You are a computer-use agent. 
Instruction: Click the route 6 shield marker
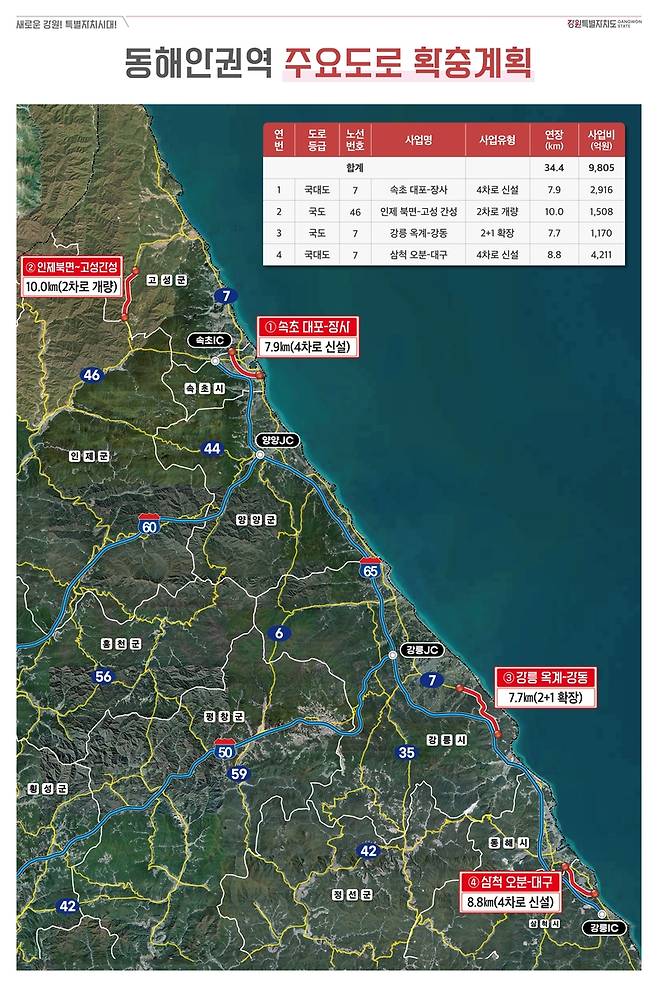coord(279,632)
